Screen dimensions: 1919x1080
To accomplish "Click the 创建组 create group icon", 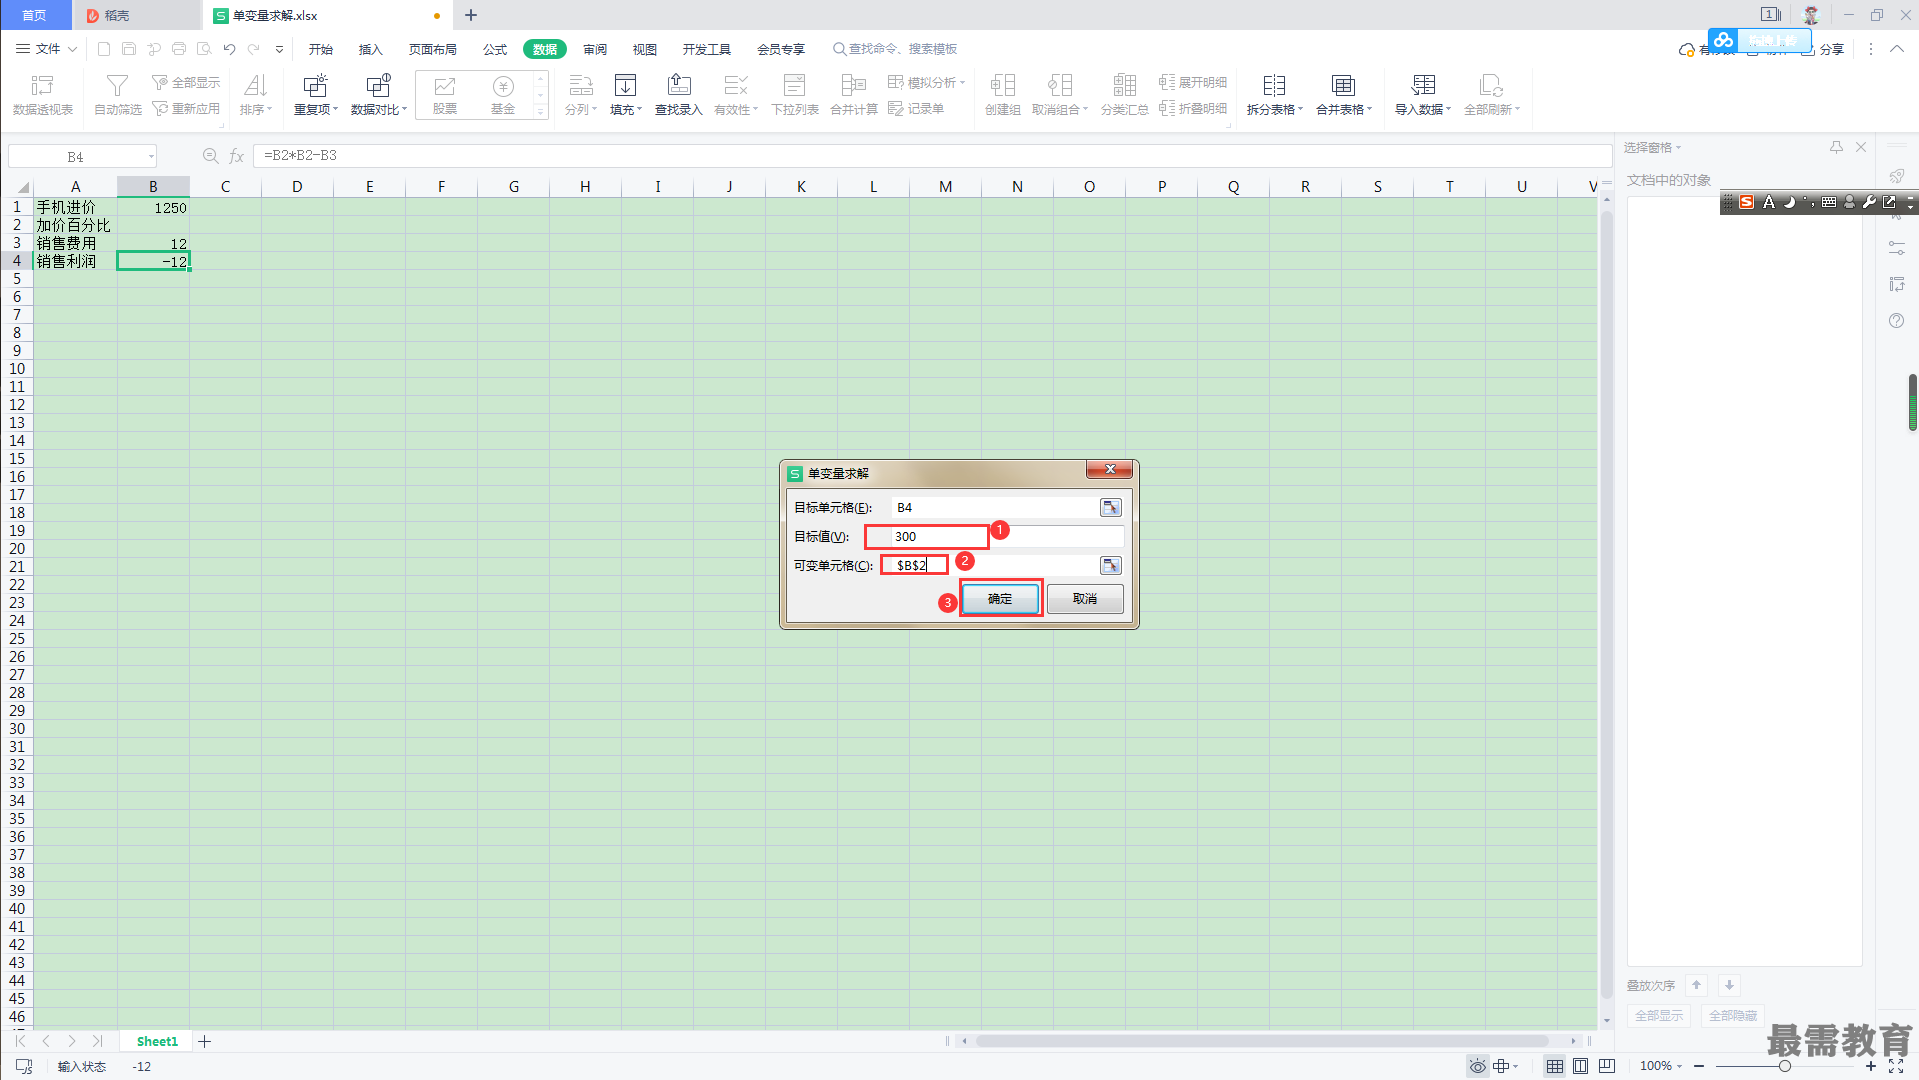I will pyautogui.click(x=1002, y=85).
